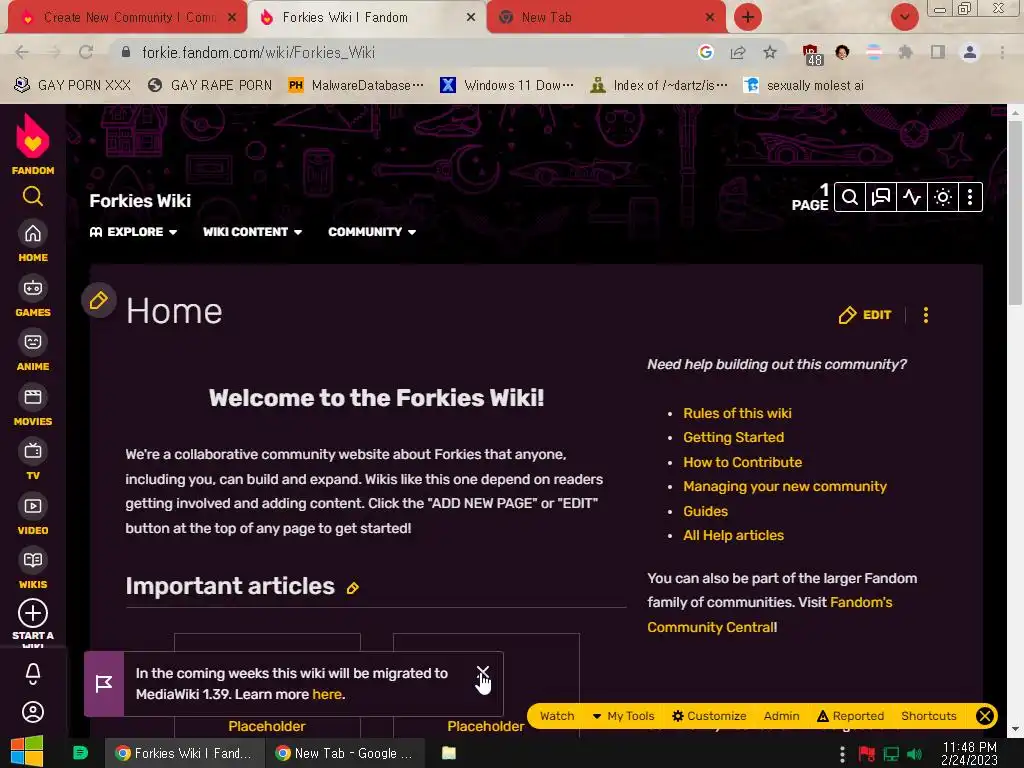Open first Placeholder article card
The width and height of the screenshot is (1024, 768).
coord(267,726)
